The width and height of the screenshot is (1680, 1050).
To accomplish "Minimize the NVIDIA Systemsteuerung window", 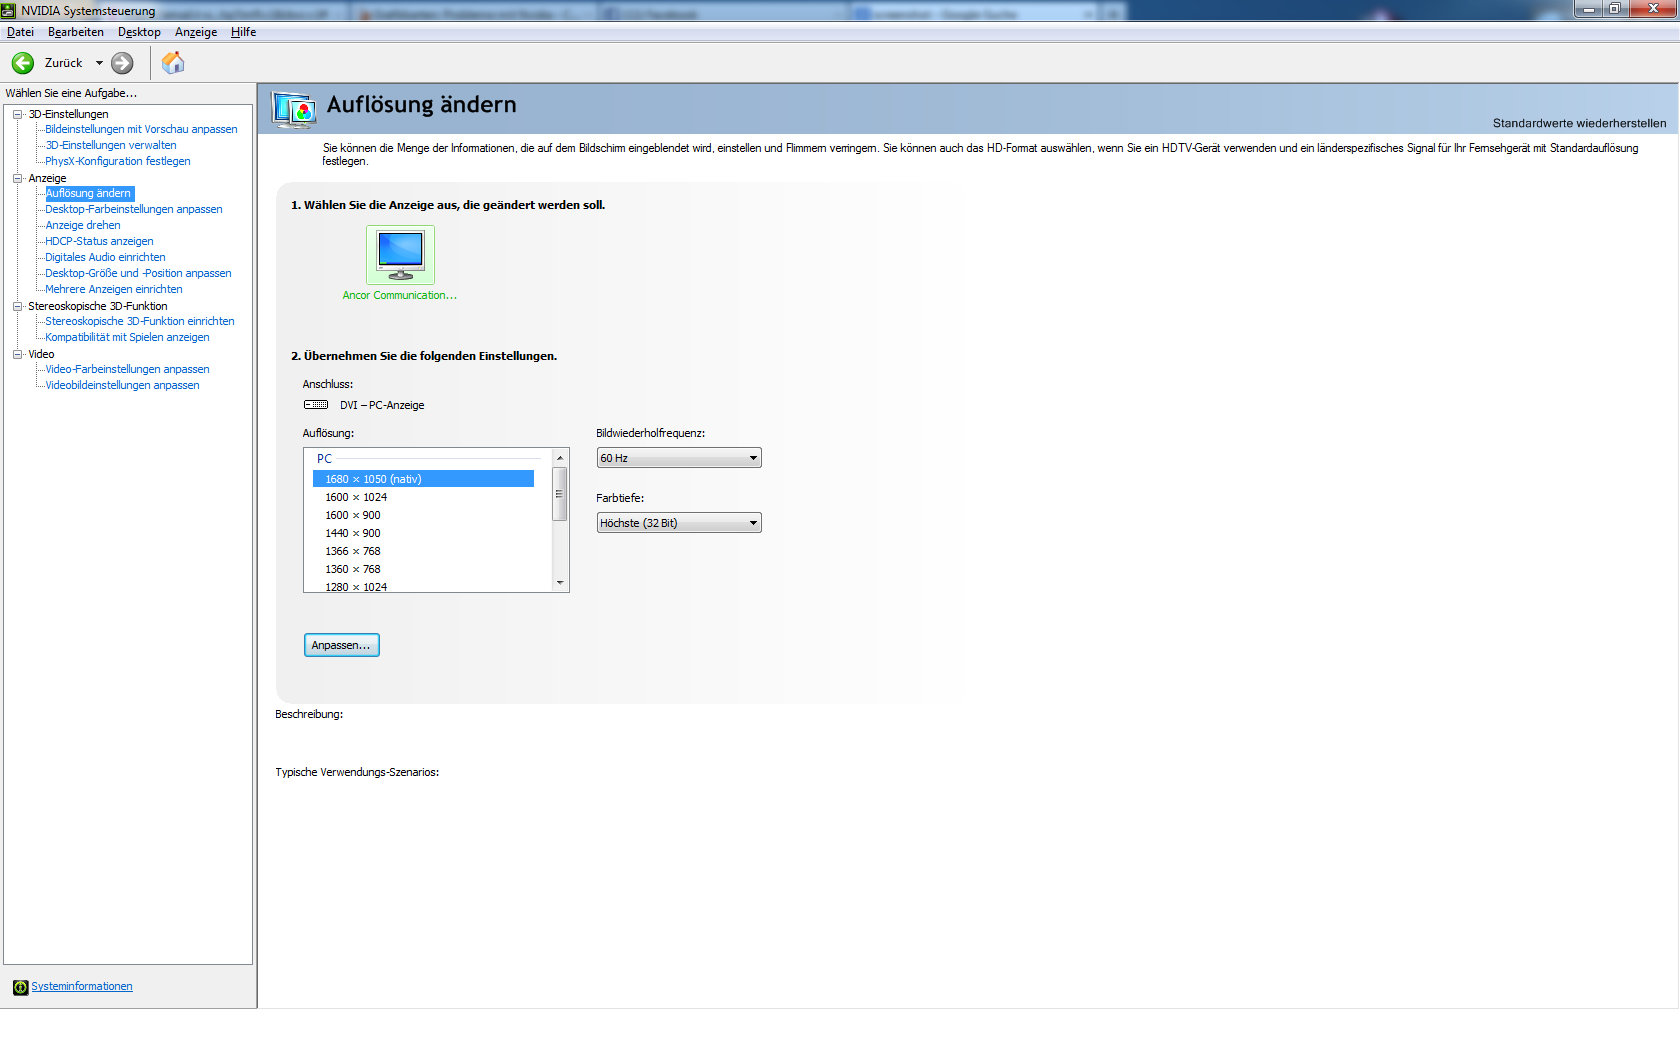I will coord(1588,9).
